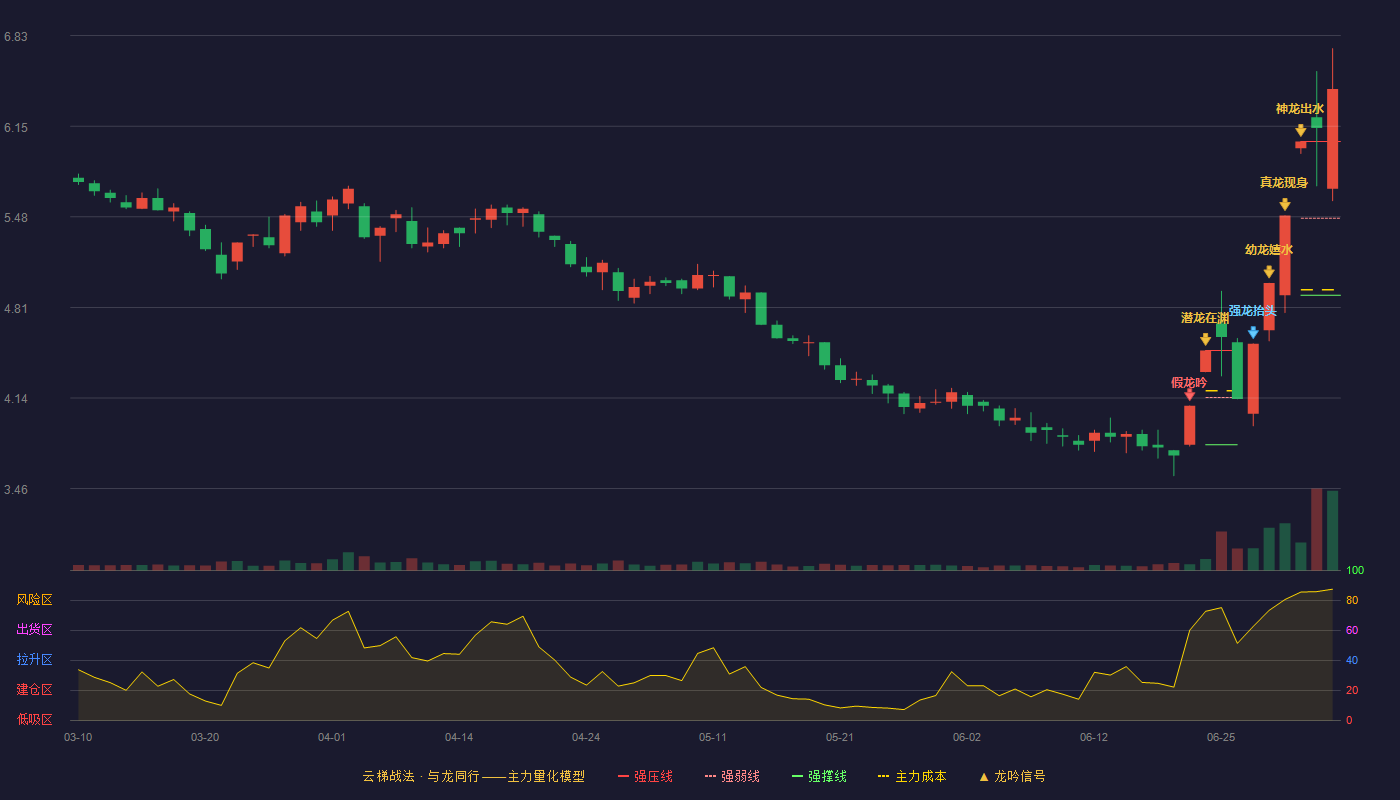Screen dimensions: 1400x800
Task: Click the 4.81 price axis label
Action: coord(15,309)
